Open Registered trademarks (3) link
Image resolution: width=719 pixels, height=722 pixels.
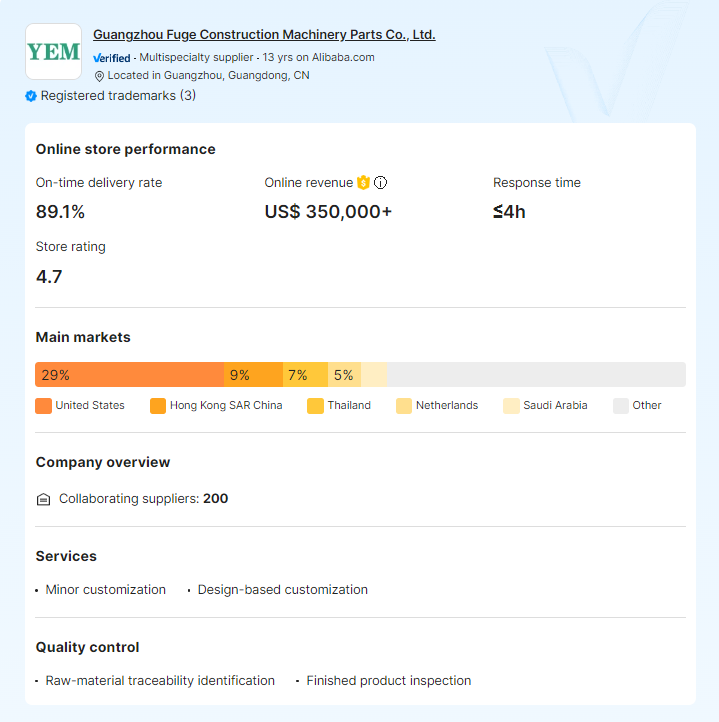click(x=118, y=96)
